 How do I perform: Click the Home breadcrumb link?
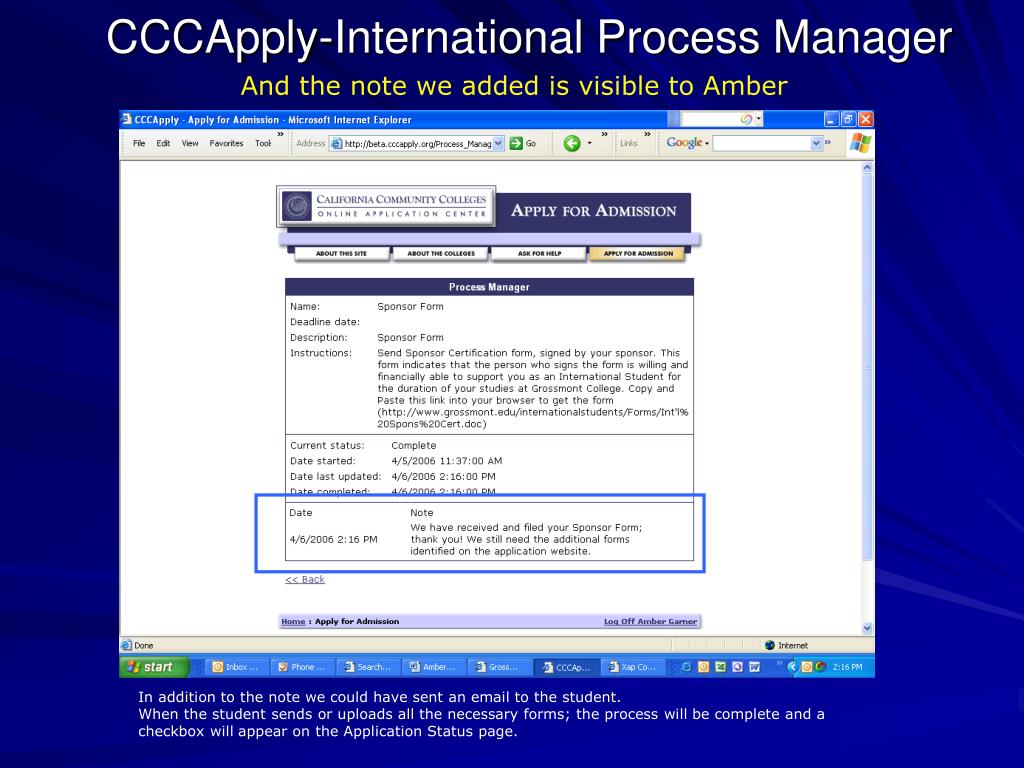[x=293, y=621]
